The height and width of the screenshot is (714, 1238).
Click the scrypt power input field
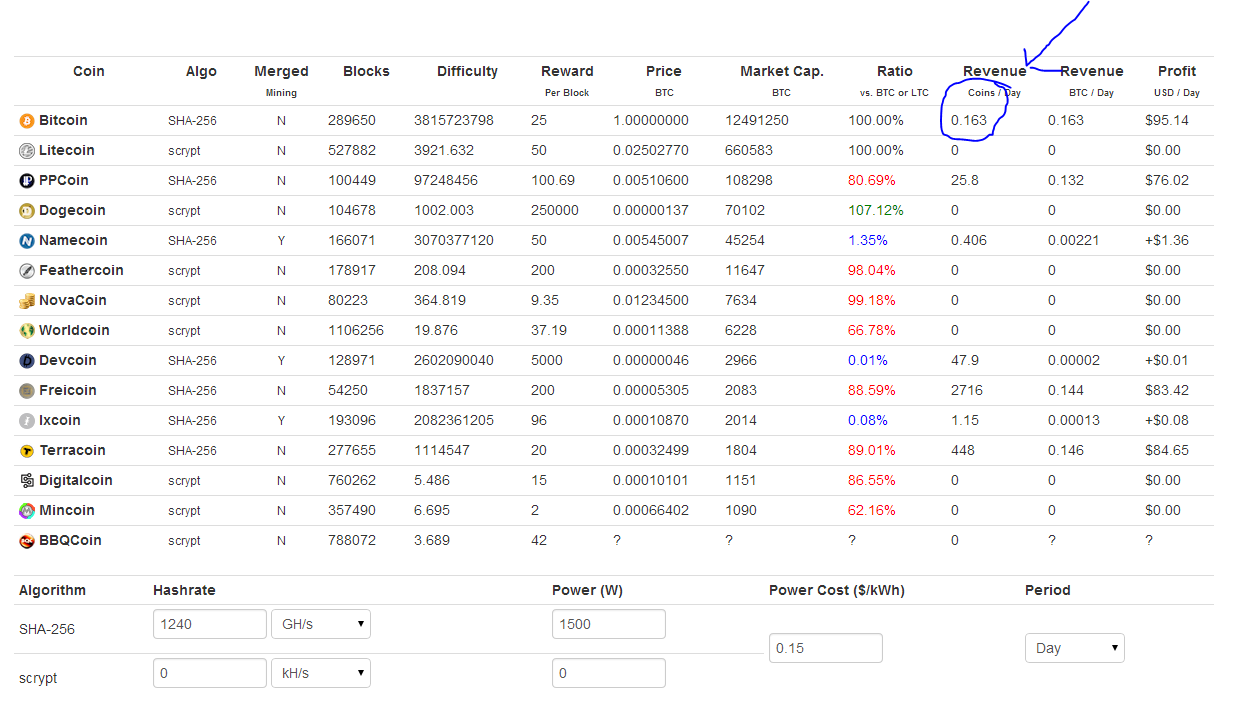pyautogui.click(x=609, y=673)
